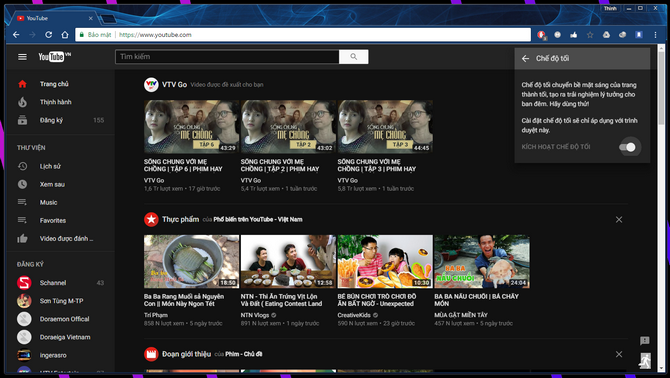Go back with the browser back arrow
Image resolution: width=670 pixels, height=378 pixels.
(x=16, y=35)
